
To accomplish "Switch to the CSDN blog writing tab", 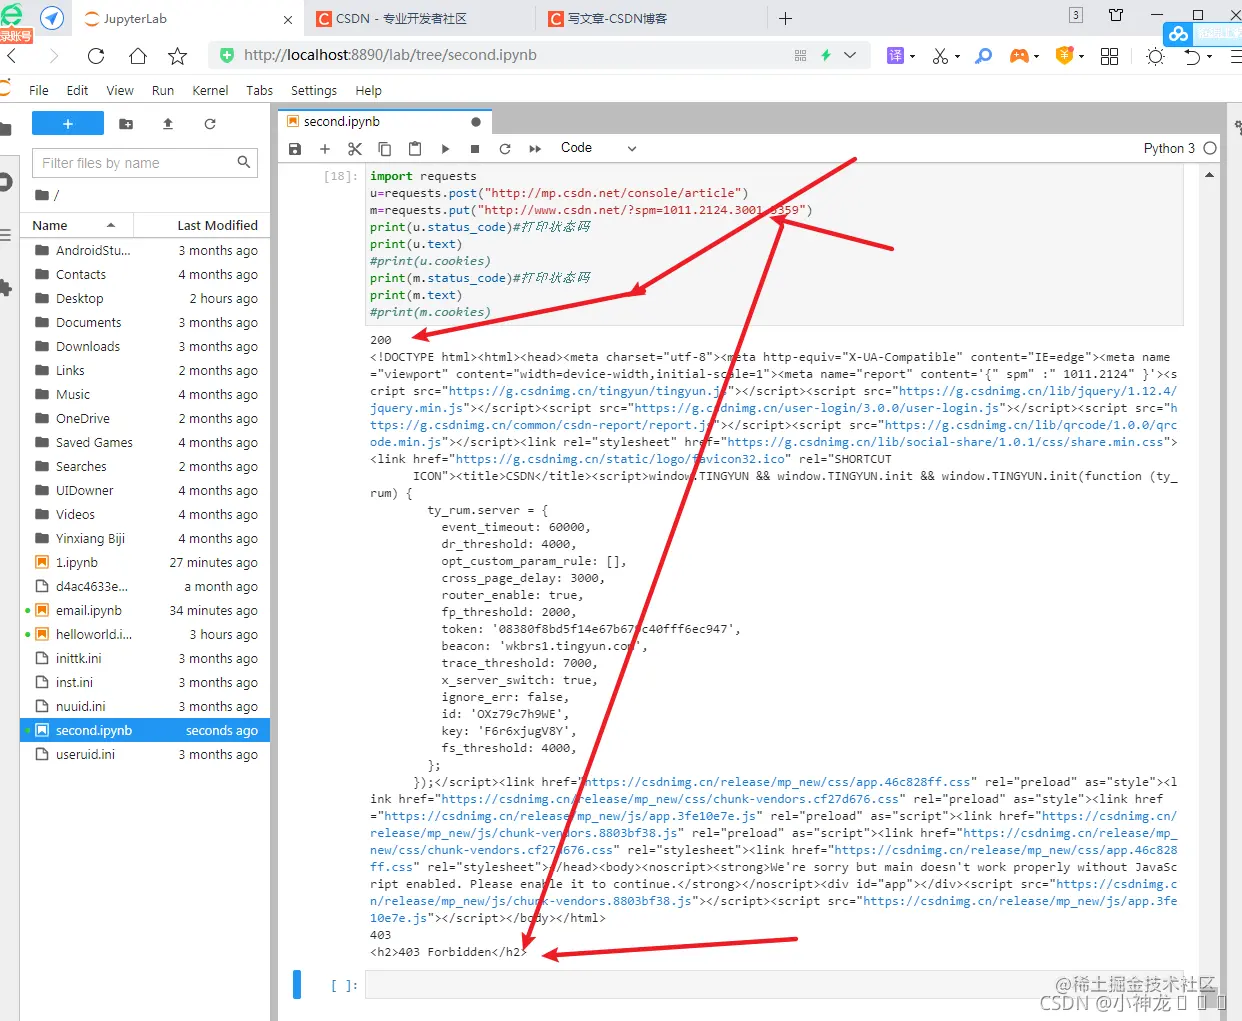I will [650, 19].
